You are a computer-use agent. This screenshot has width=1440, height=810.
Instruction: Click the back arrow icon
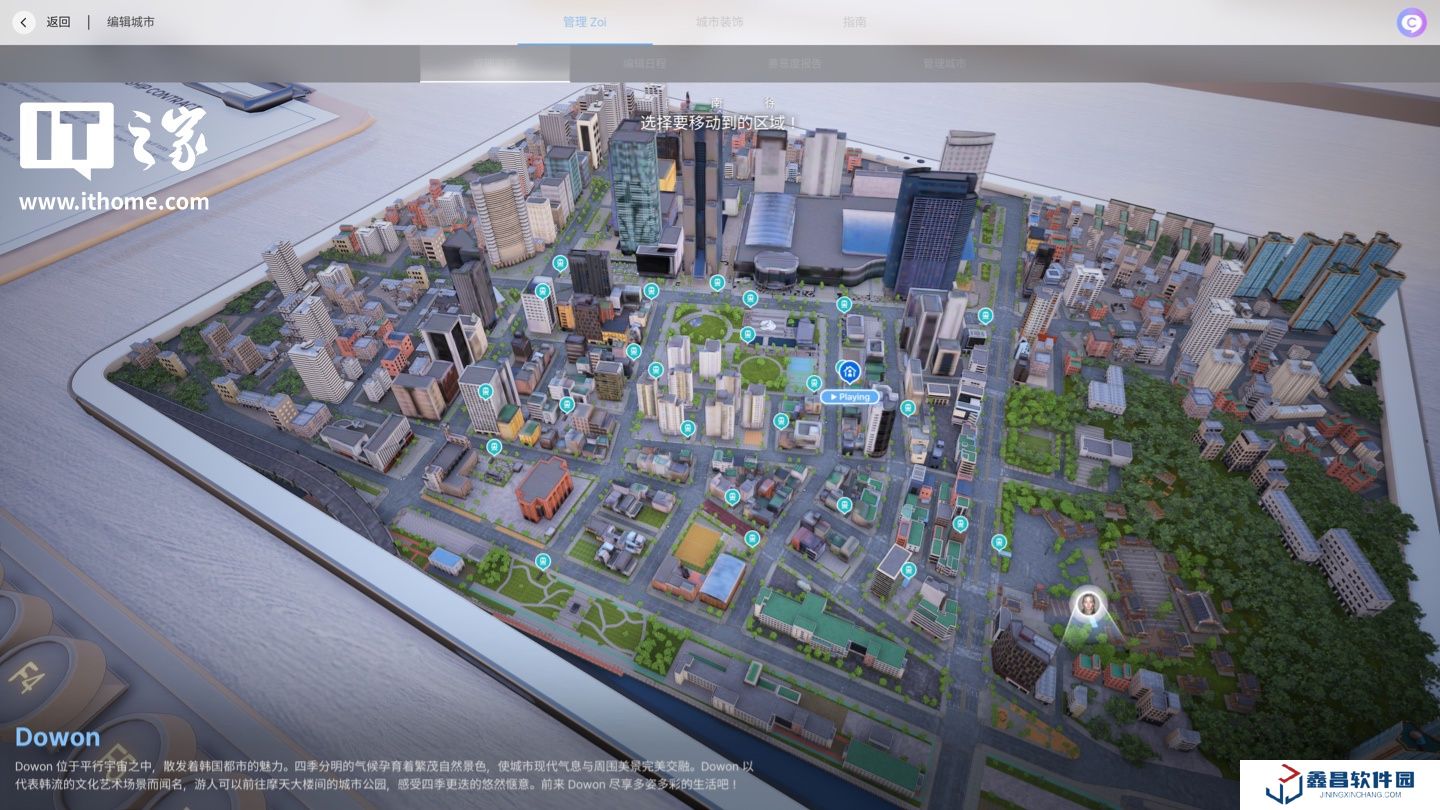[24, 22]
